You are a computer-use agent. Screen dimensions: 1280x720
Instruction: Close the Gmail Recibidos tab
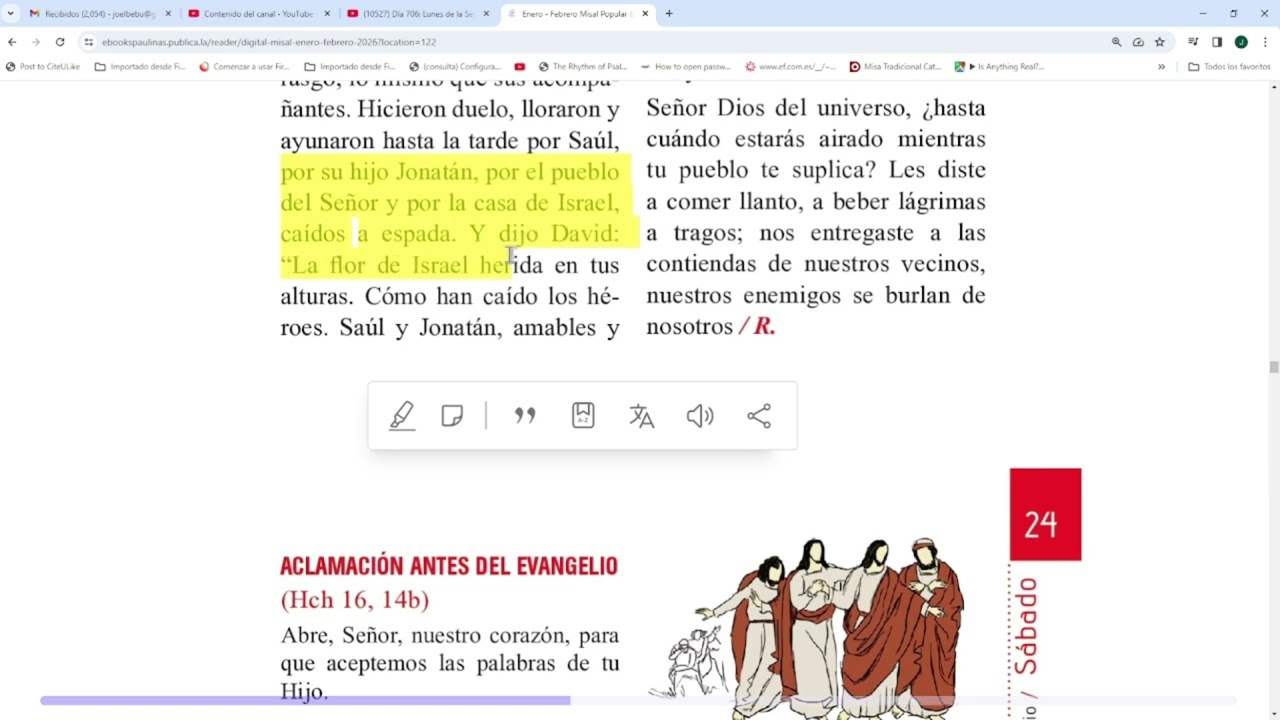(x=168, y=14)
